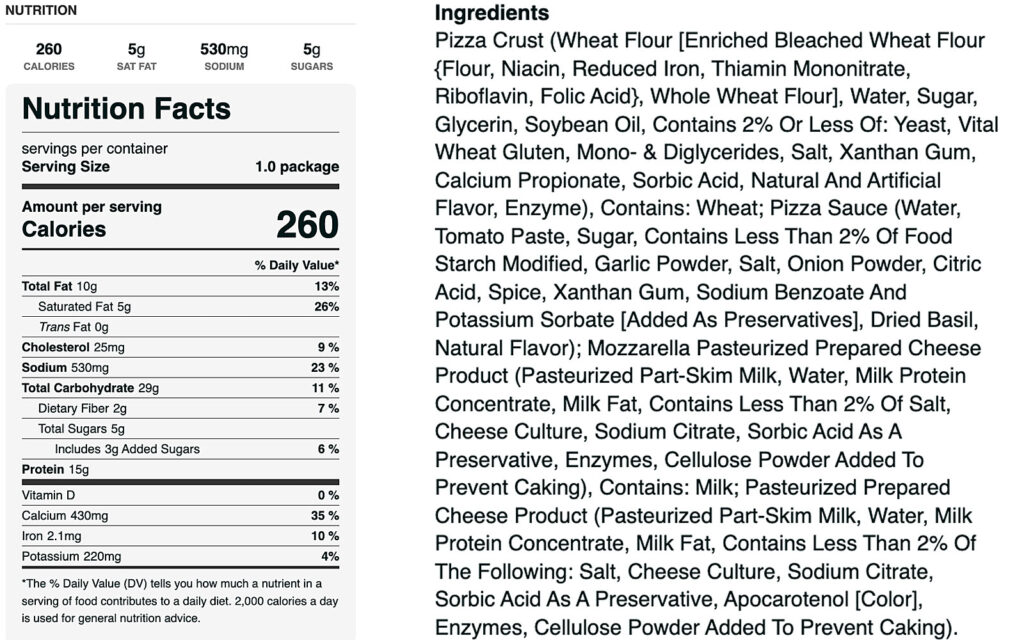
Task: Click the % Daily Value footnote text
Action: pos(170,600)
